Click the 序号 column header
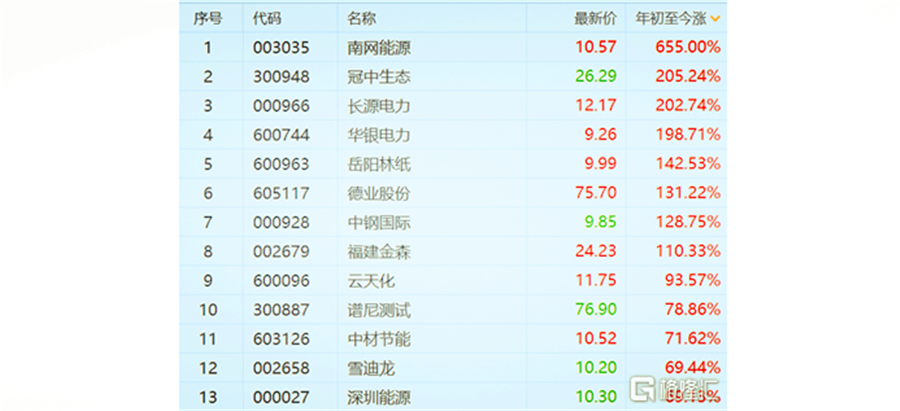900x411 pixels. 207,18
